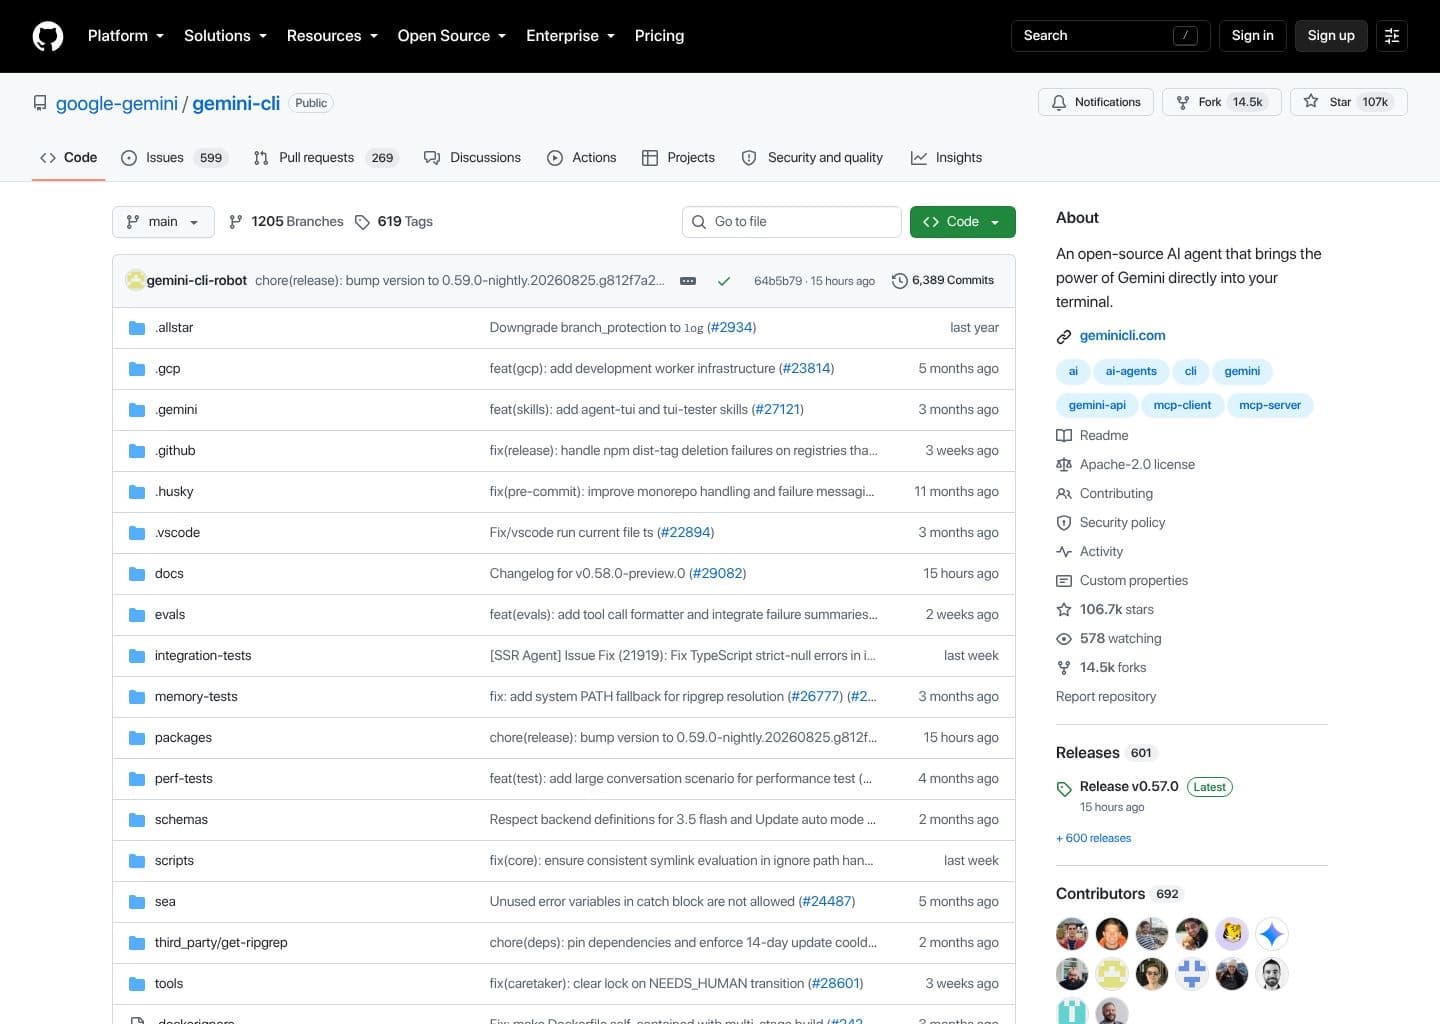Open the Discussions tab
The height and width of the screenshot is (1024, 1440).
pos(472,158)
